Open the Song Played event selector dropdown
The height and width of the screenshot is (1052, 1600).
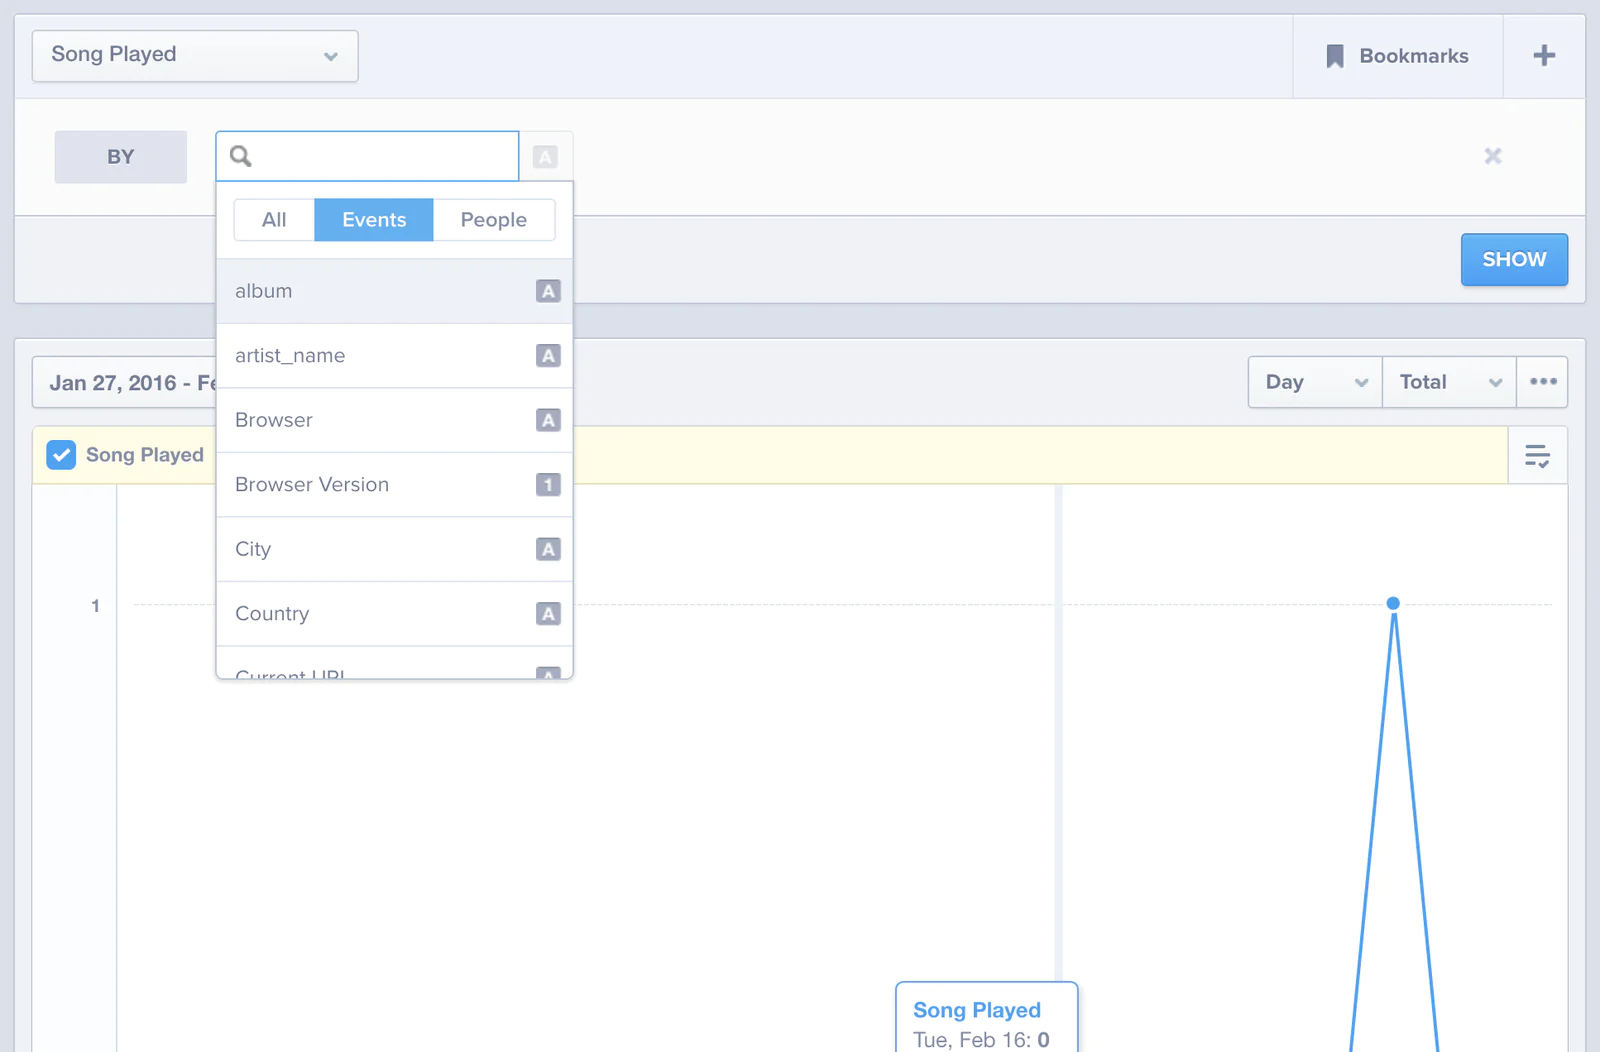click(194, 55)
